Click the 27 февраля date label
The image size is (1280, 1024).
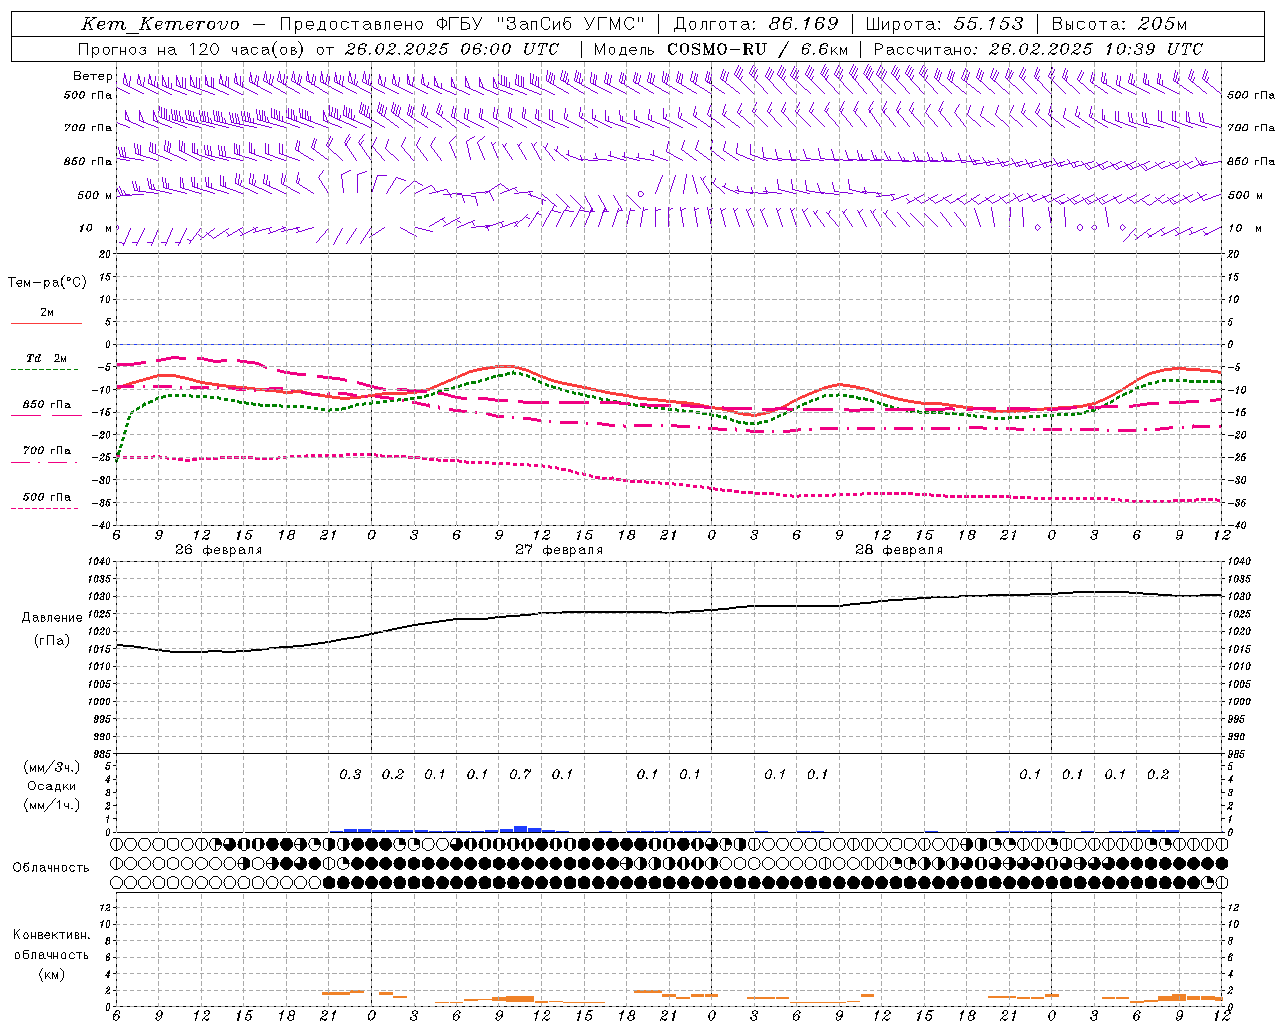pyautogui.click(x=559, y=550)
